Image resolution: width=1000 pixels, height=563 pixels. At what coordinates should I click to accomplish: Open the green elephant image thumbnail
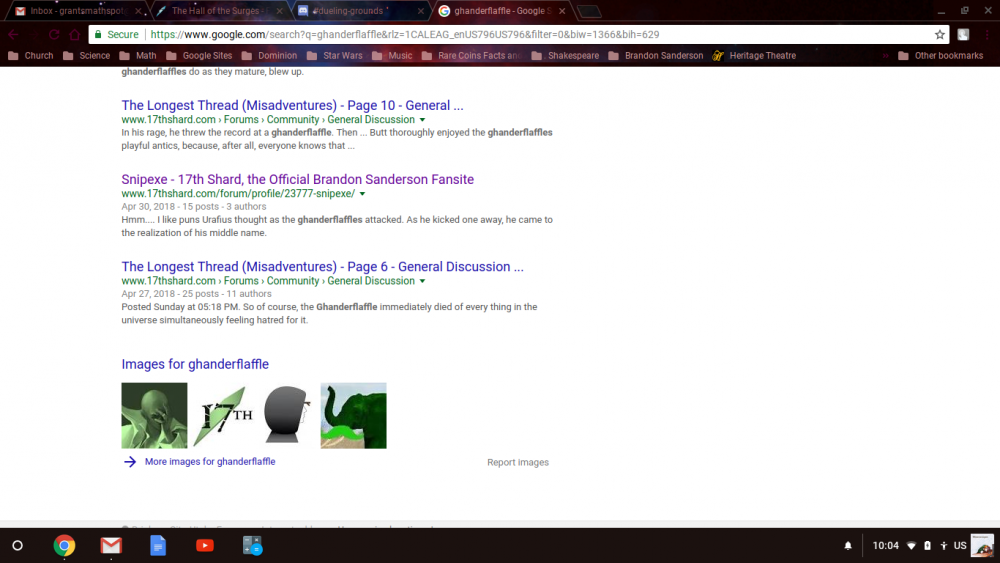click(x=353, y=416)
